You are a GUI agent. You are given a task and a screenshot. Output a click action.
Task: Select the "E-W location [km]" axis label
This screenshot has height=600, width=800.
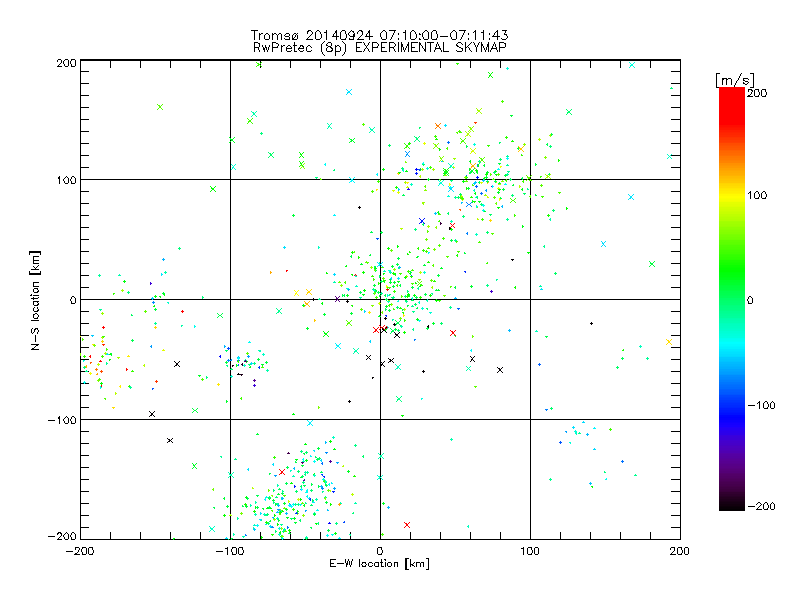(x=379, y=563)
